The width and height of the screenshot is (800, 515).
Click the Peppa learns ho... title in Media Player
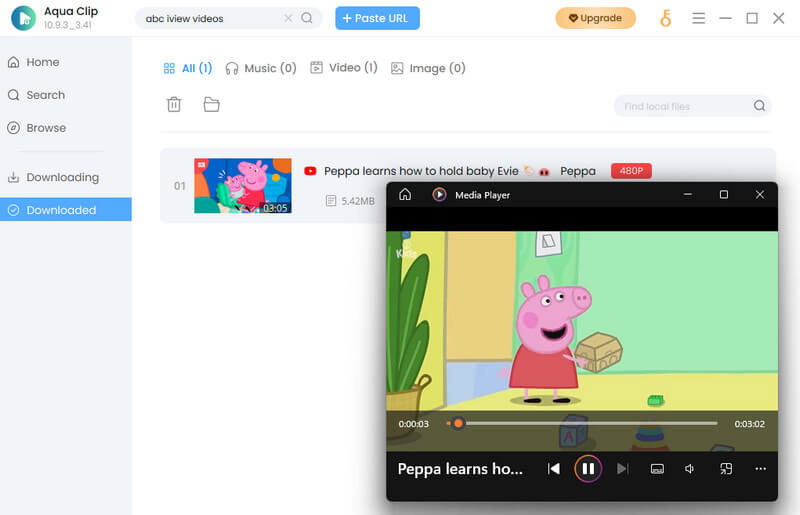[x=460, y=469]
